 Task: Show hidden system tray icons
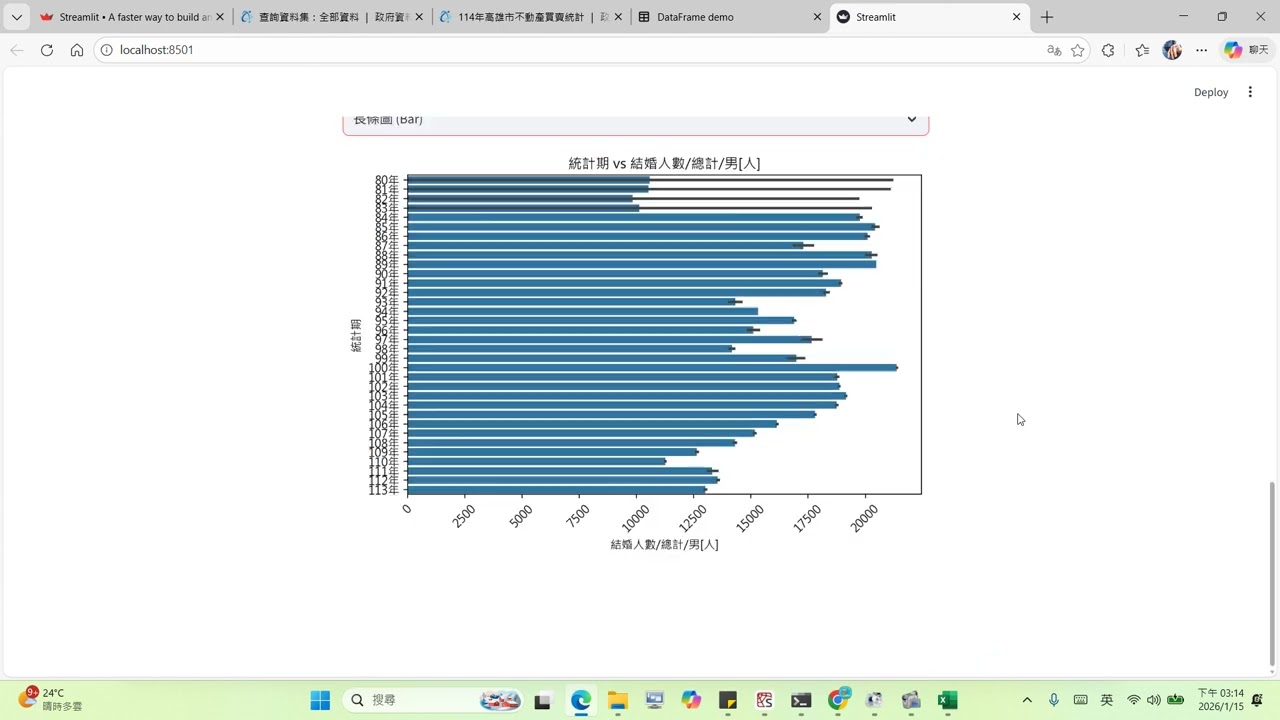(1027, 700)
